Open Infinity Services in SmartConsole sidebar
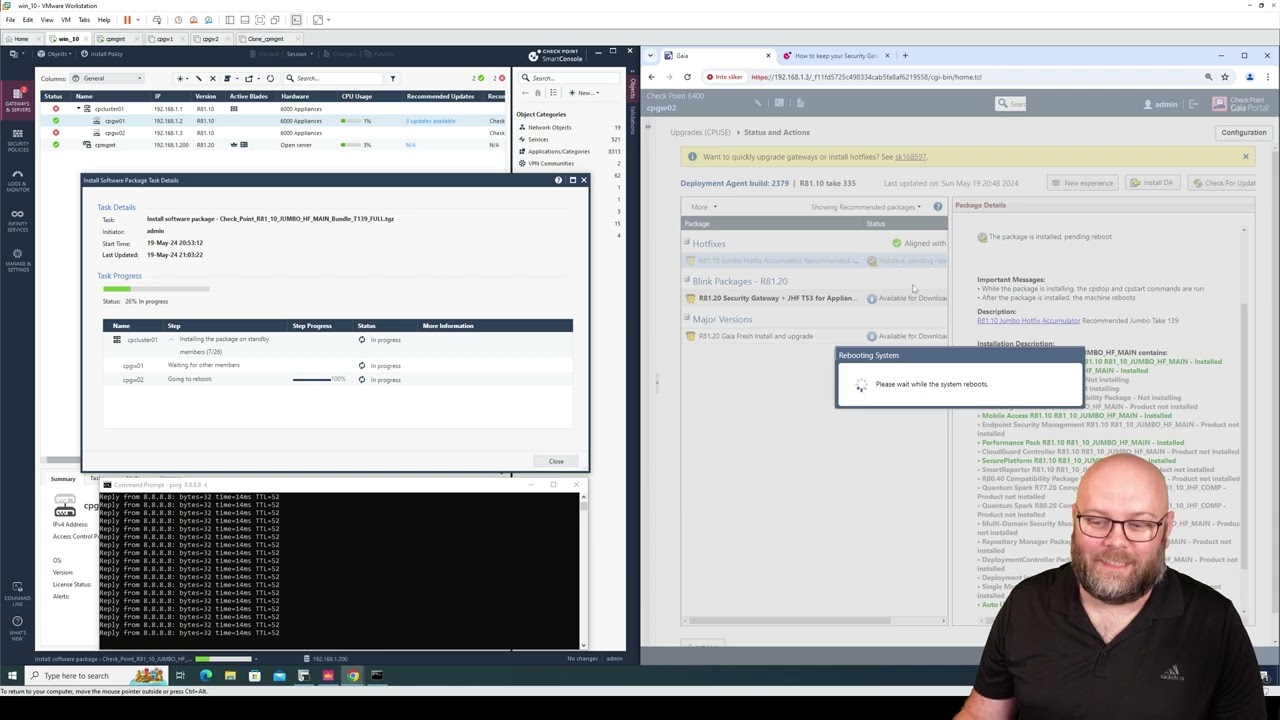The image size is (1280, 720). (17, 220)
